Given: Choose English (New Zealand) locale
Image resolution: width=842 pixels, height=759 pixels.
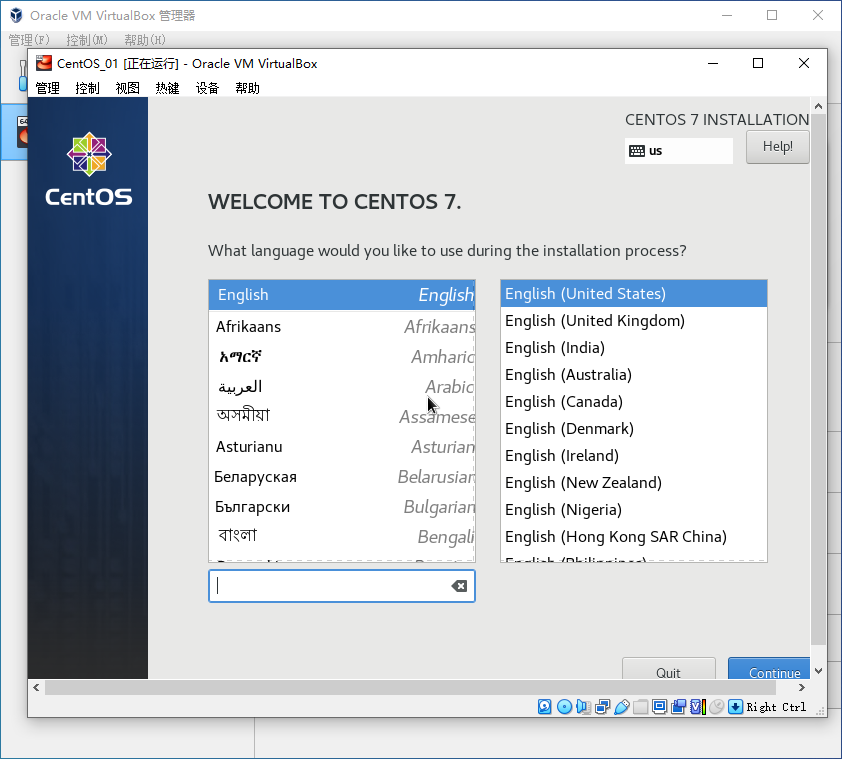Looking at the screenshot, I should coord(634,482).
